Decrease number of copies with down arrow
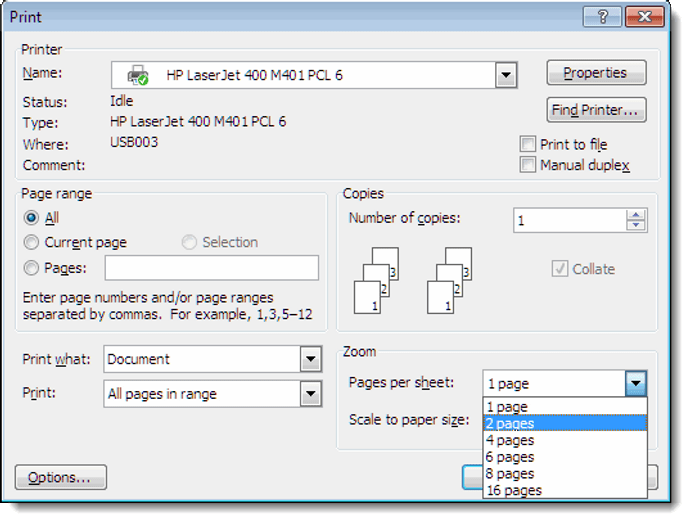 [635, 225]
